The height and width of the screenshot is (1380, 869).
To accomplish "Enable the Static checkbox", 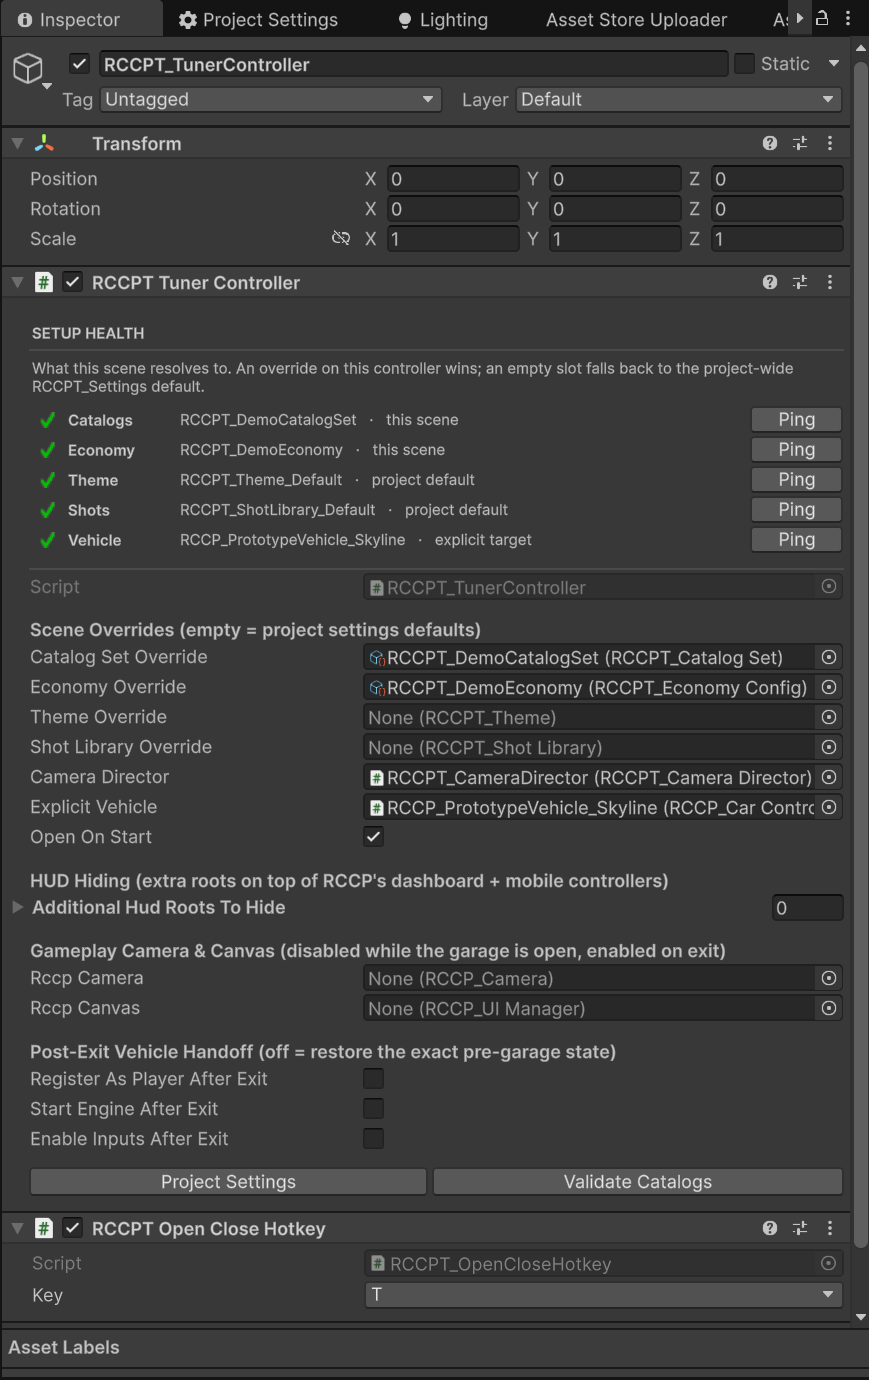I will [744, 64].
